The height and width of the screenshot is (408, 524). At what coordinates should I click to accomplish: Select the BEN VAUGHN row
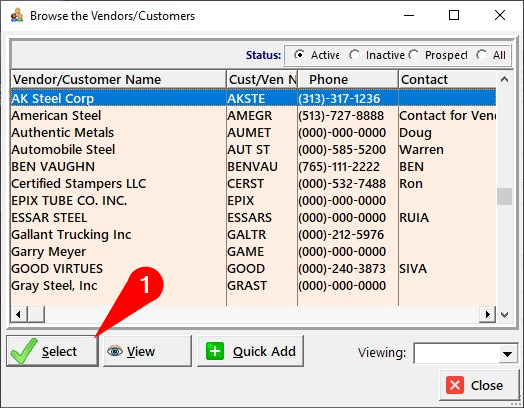(x=253, y=166)
